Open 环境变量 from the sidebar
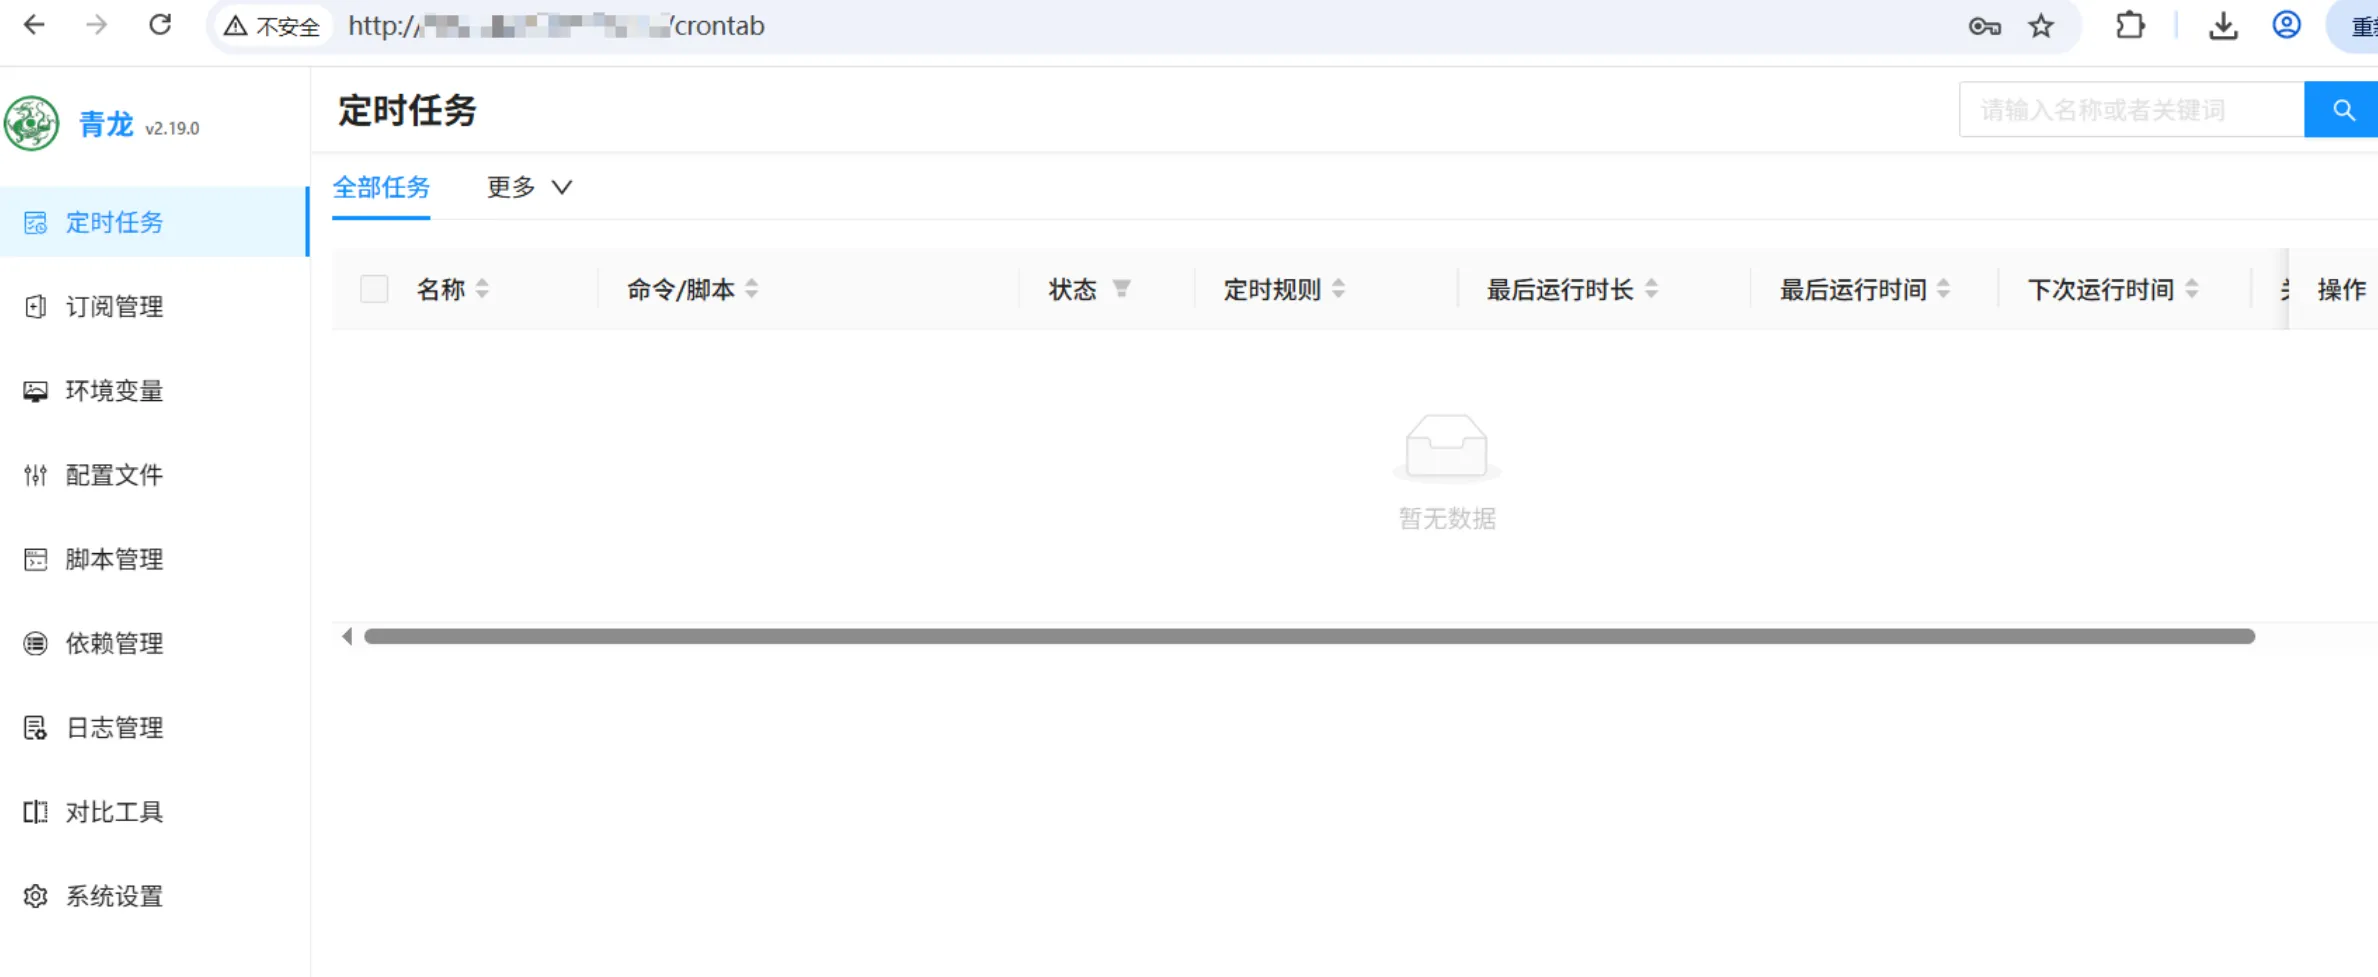 pos(114,391)
